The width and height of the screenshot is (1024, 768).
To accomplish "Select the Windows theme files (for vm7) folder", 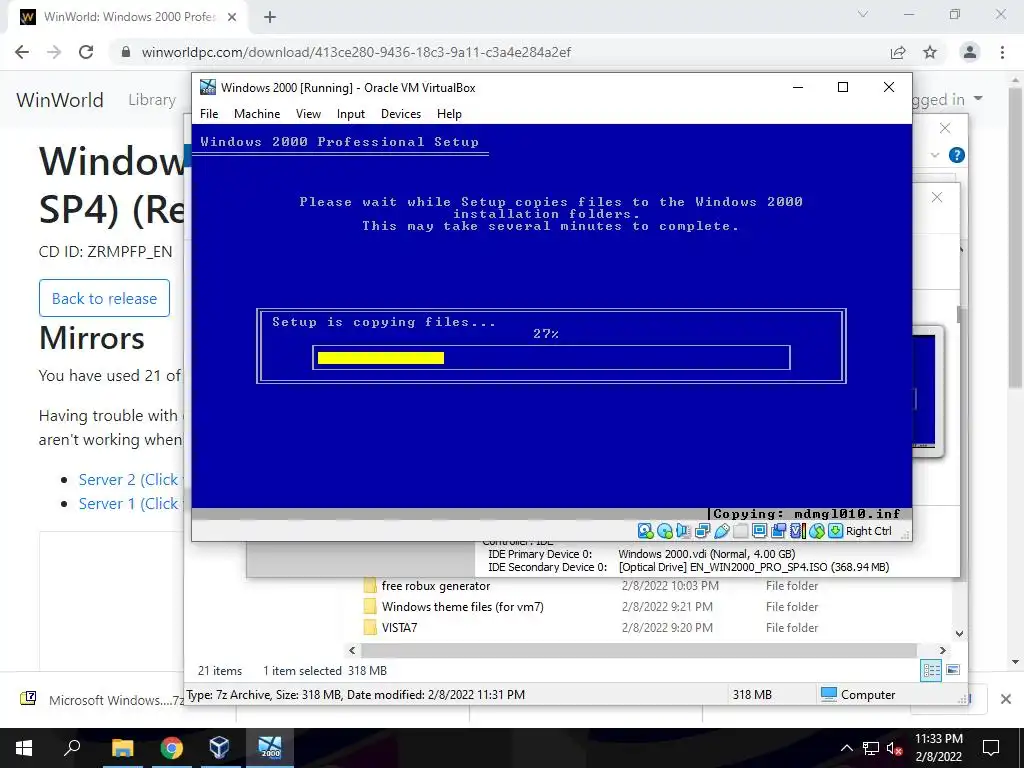I will 462,607.
